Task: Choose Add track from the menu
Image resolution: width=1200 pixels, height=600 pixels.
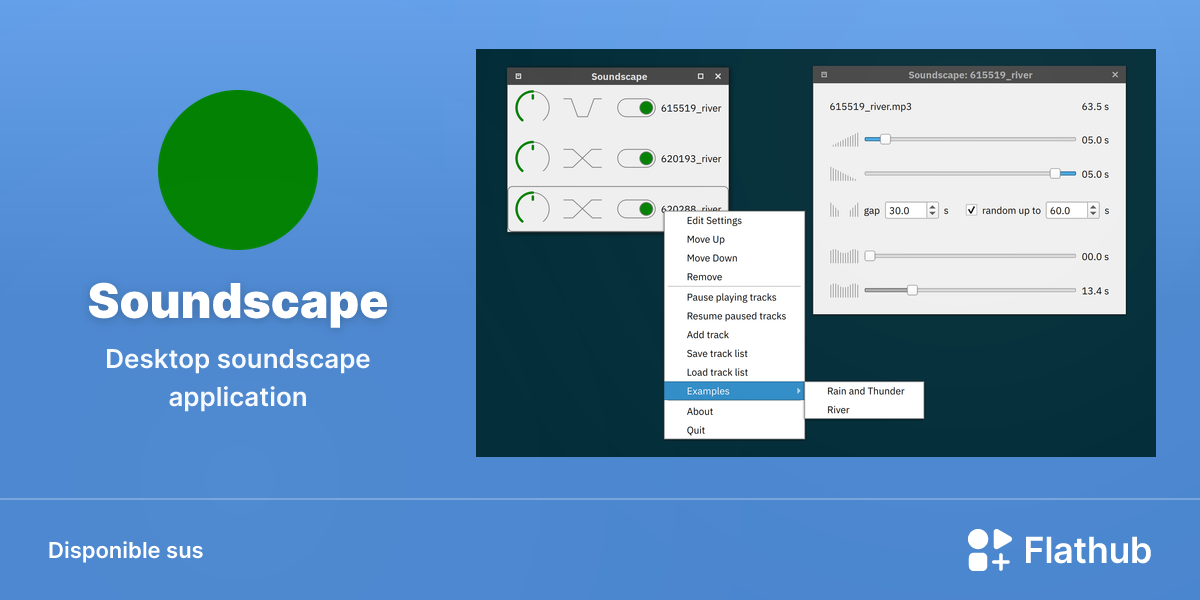Action: coord(734,335)
